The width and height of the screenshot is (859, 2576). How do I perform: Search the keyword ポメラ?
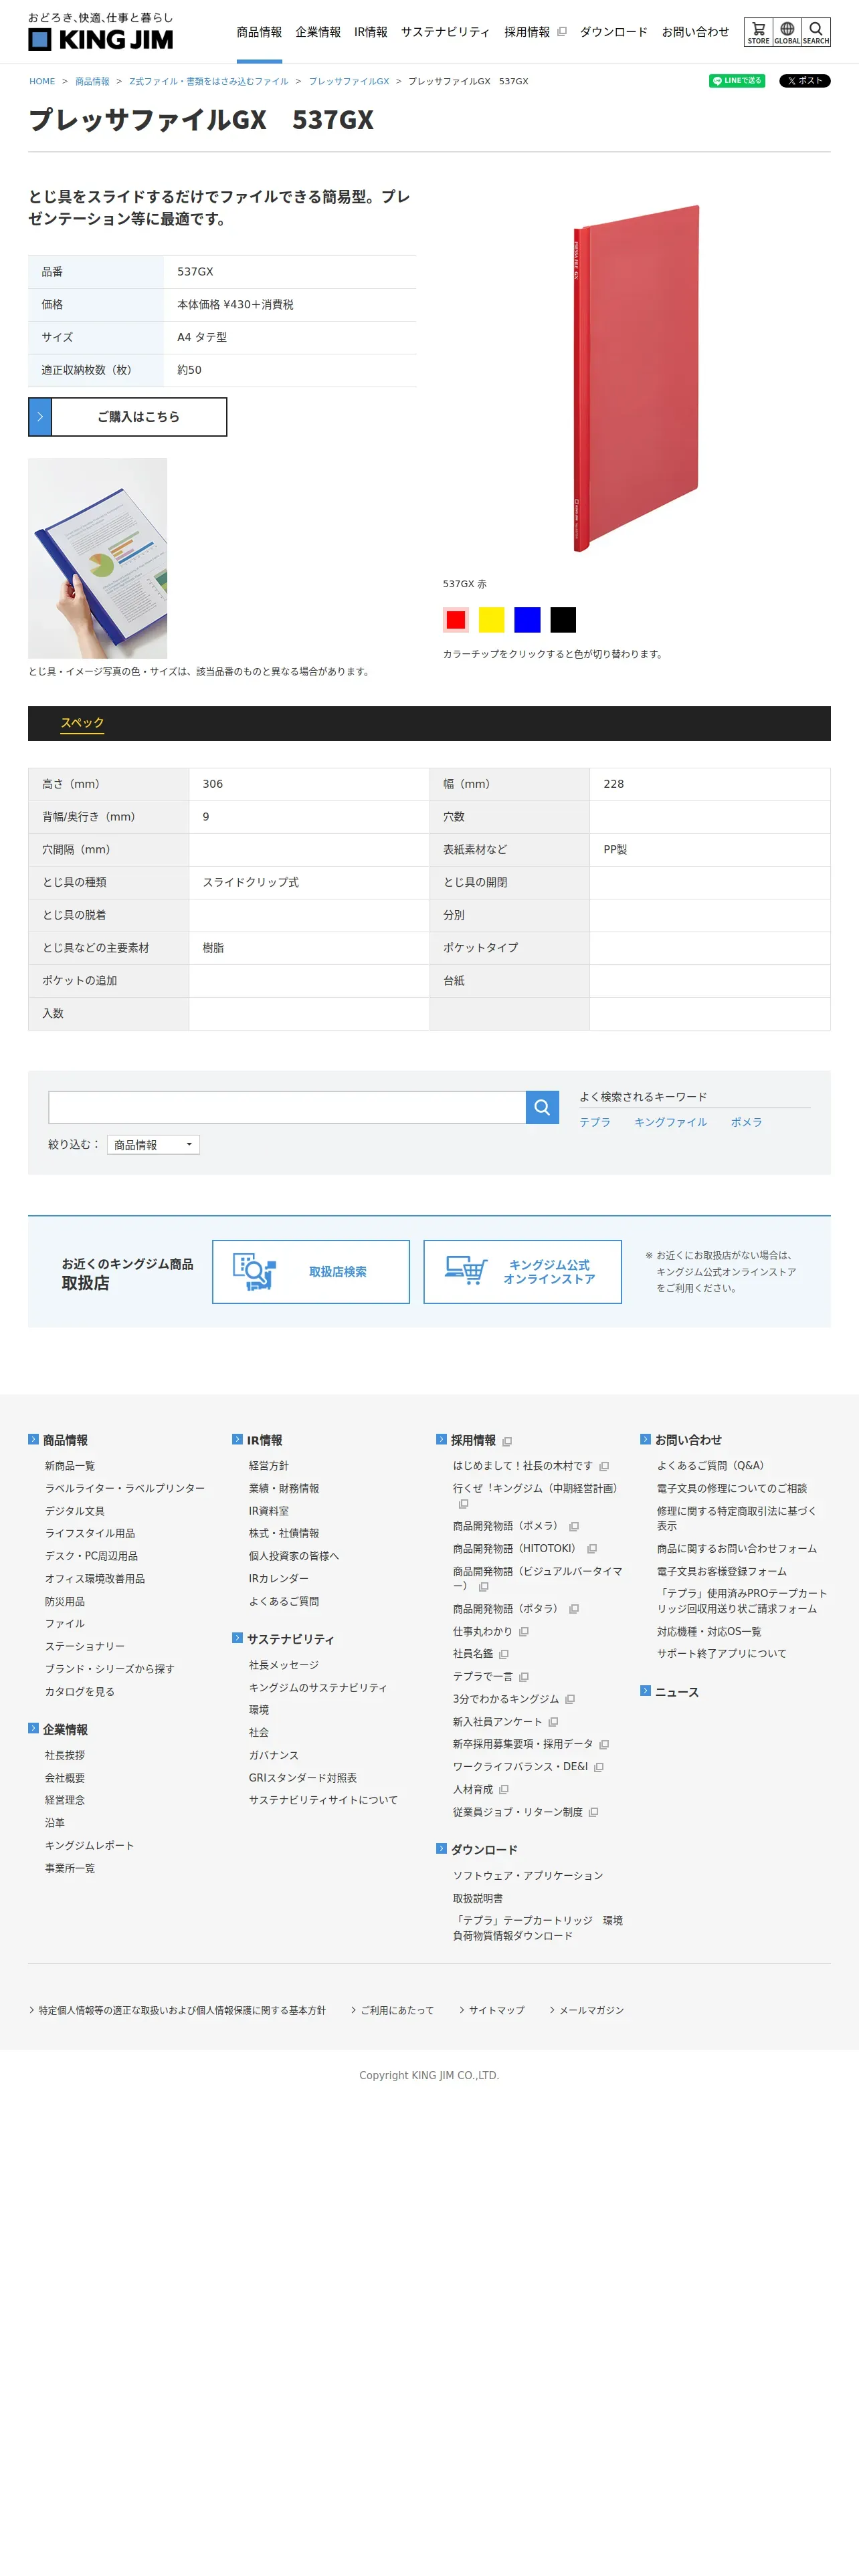coord(746,1122)
